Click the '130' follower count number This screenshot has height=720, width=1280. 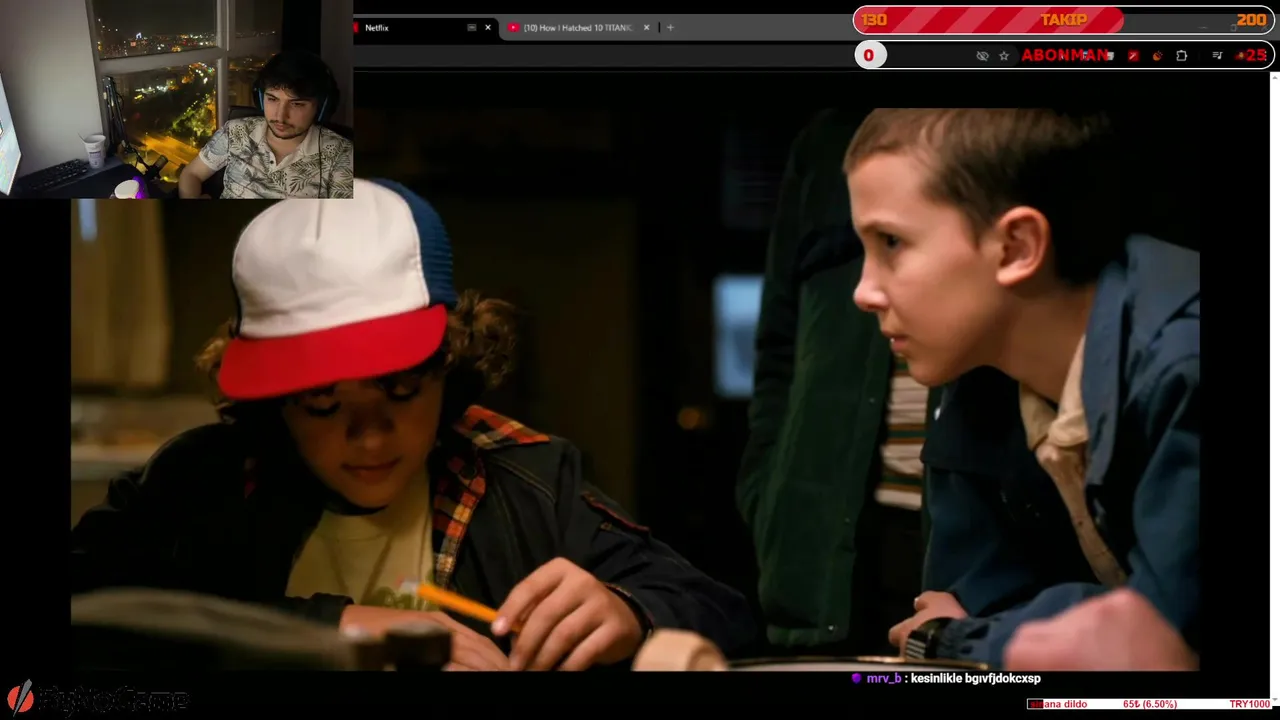click(x=874, y=20)
